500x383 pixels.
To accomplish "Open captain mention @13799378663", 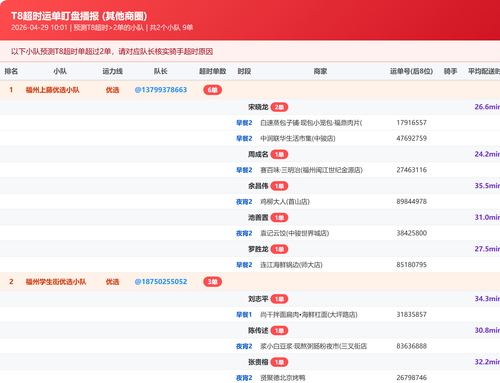I will tap(161, 90).
